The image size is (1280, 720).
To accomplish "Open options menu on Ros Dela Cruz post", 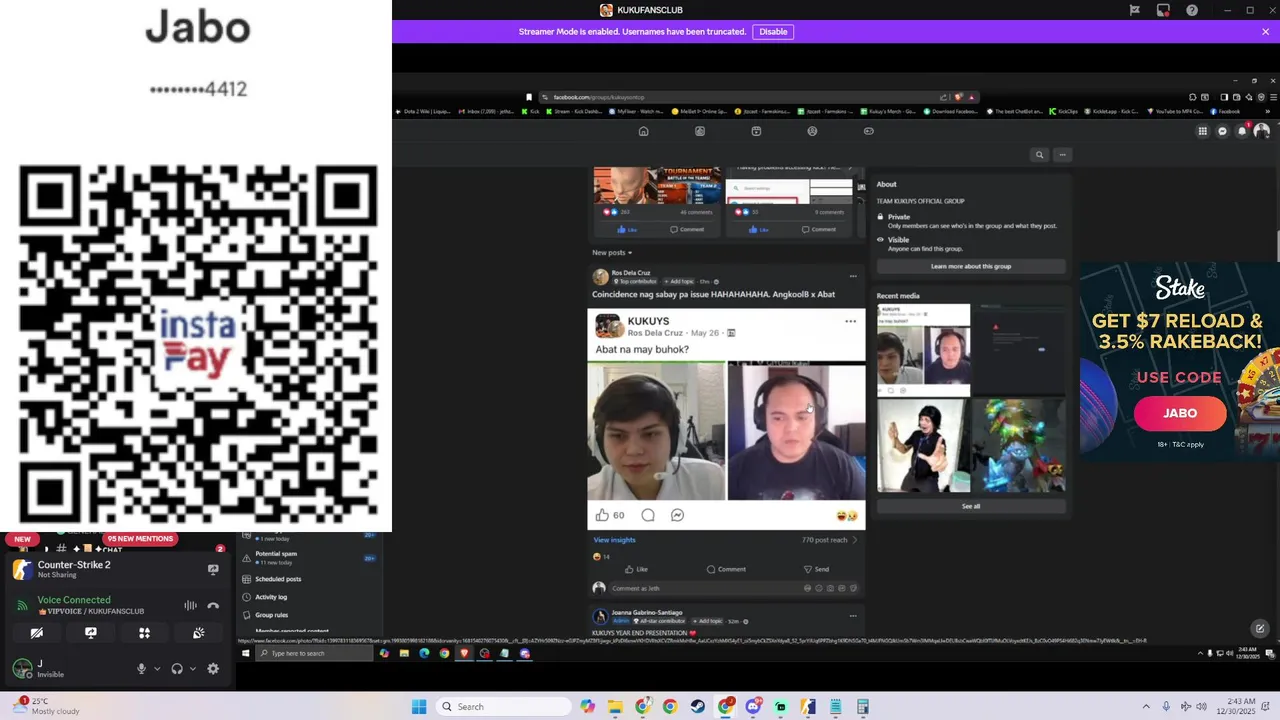I will pyautogui.click(x=853, y=276).
